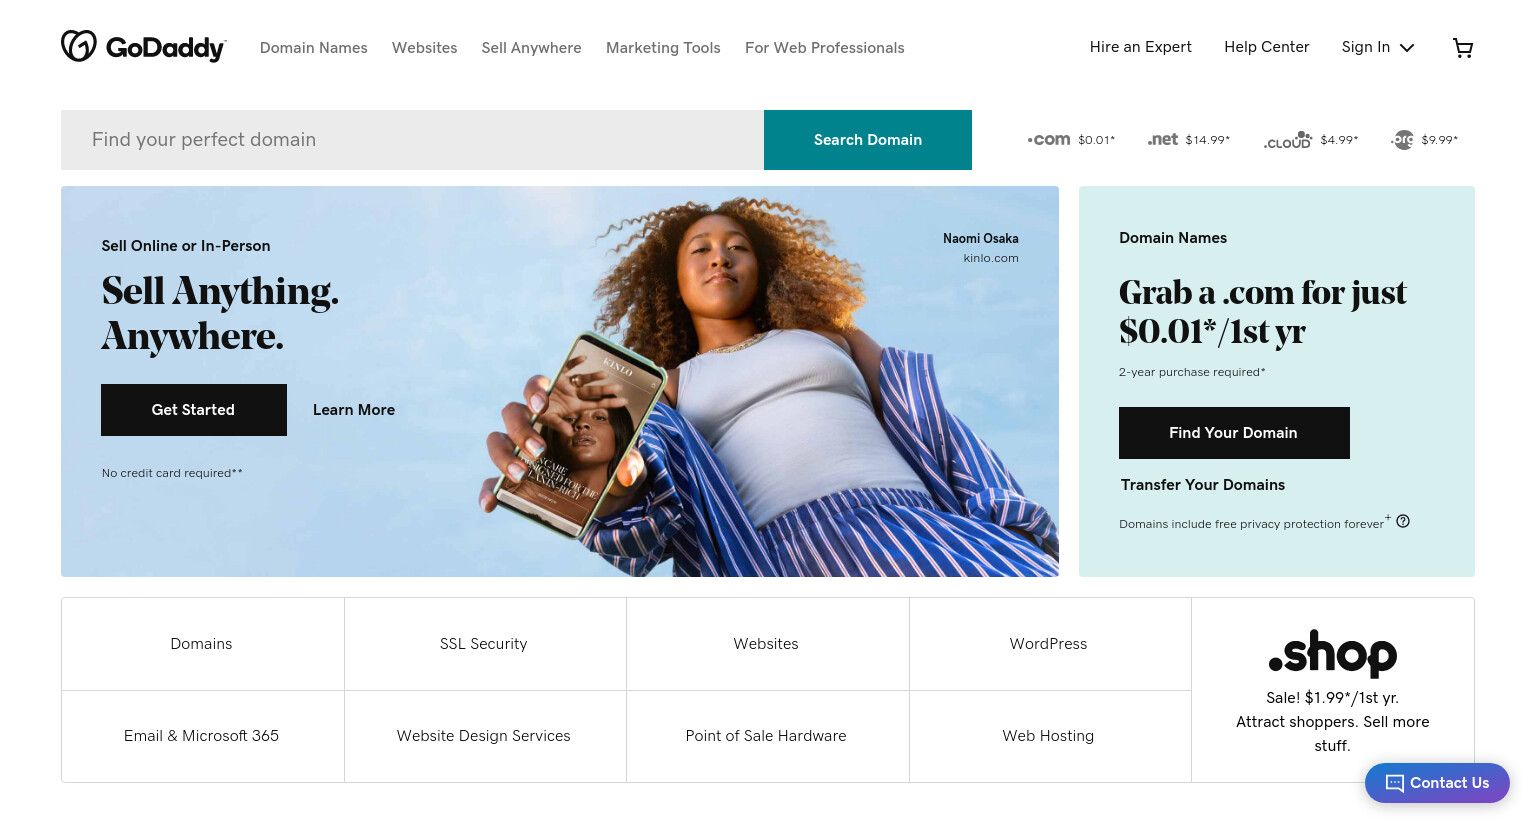This screenshot has width=1536, height=824.
Task: Open the Sell Anywhere menu
Action: 531,48
